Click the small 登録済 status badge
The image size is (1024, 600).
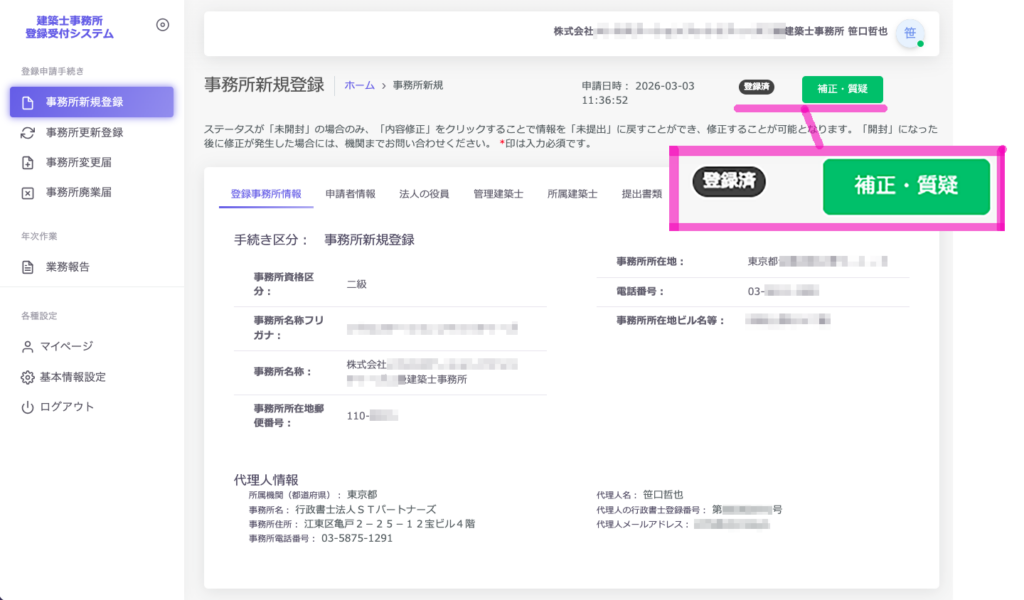coord(756,87)
